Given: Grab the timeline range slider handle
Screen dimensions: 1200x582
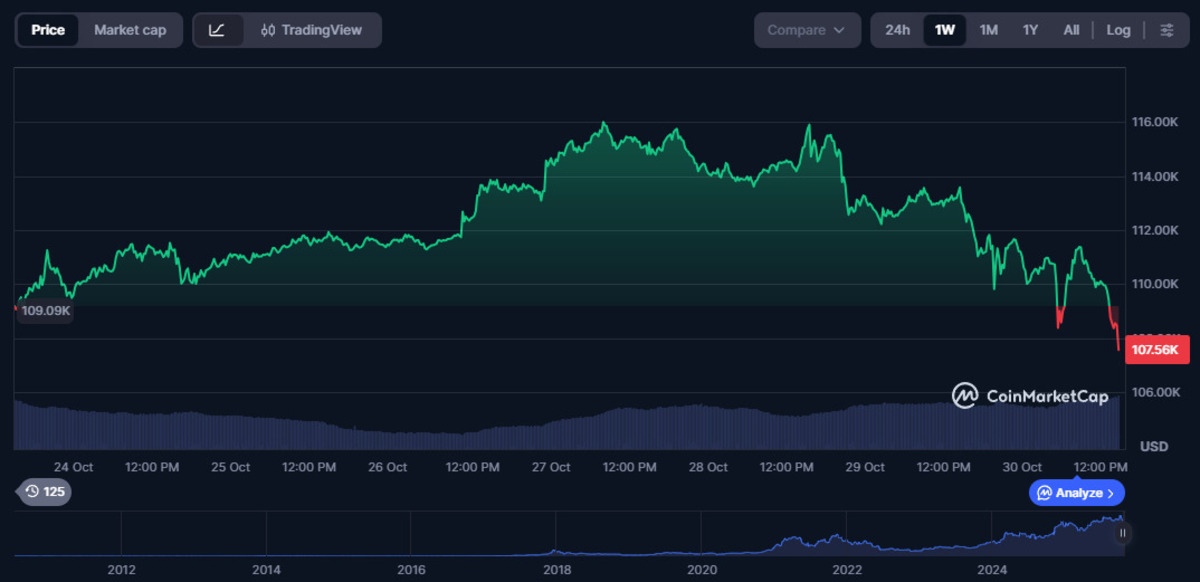Looking at the screenshot, I should (1122, 534).
